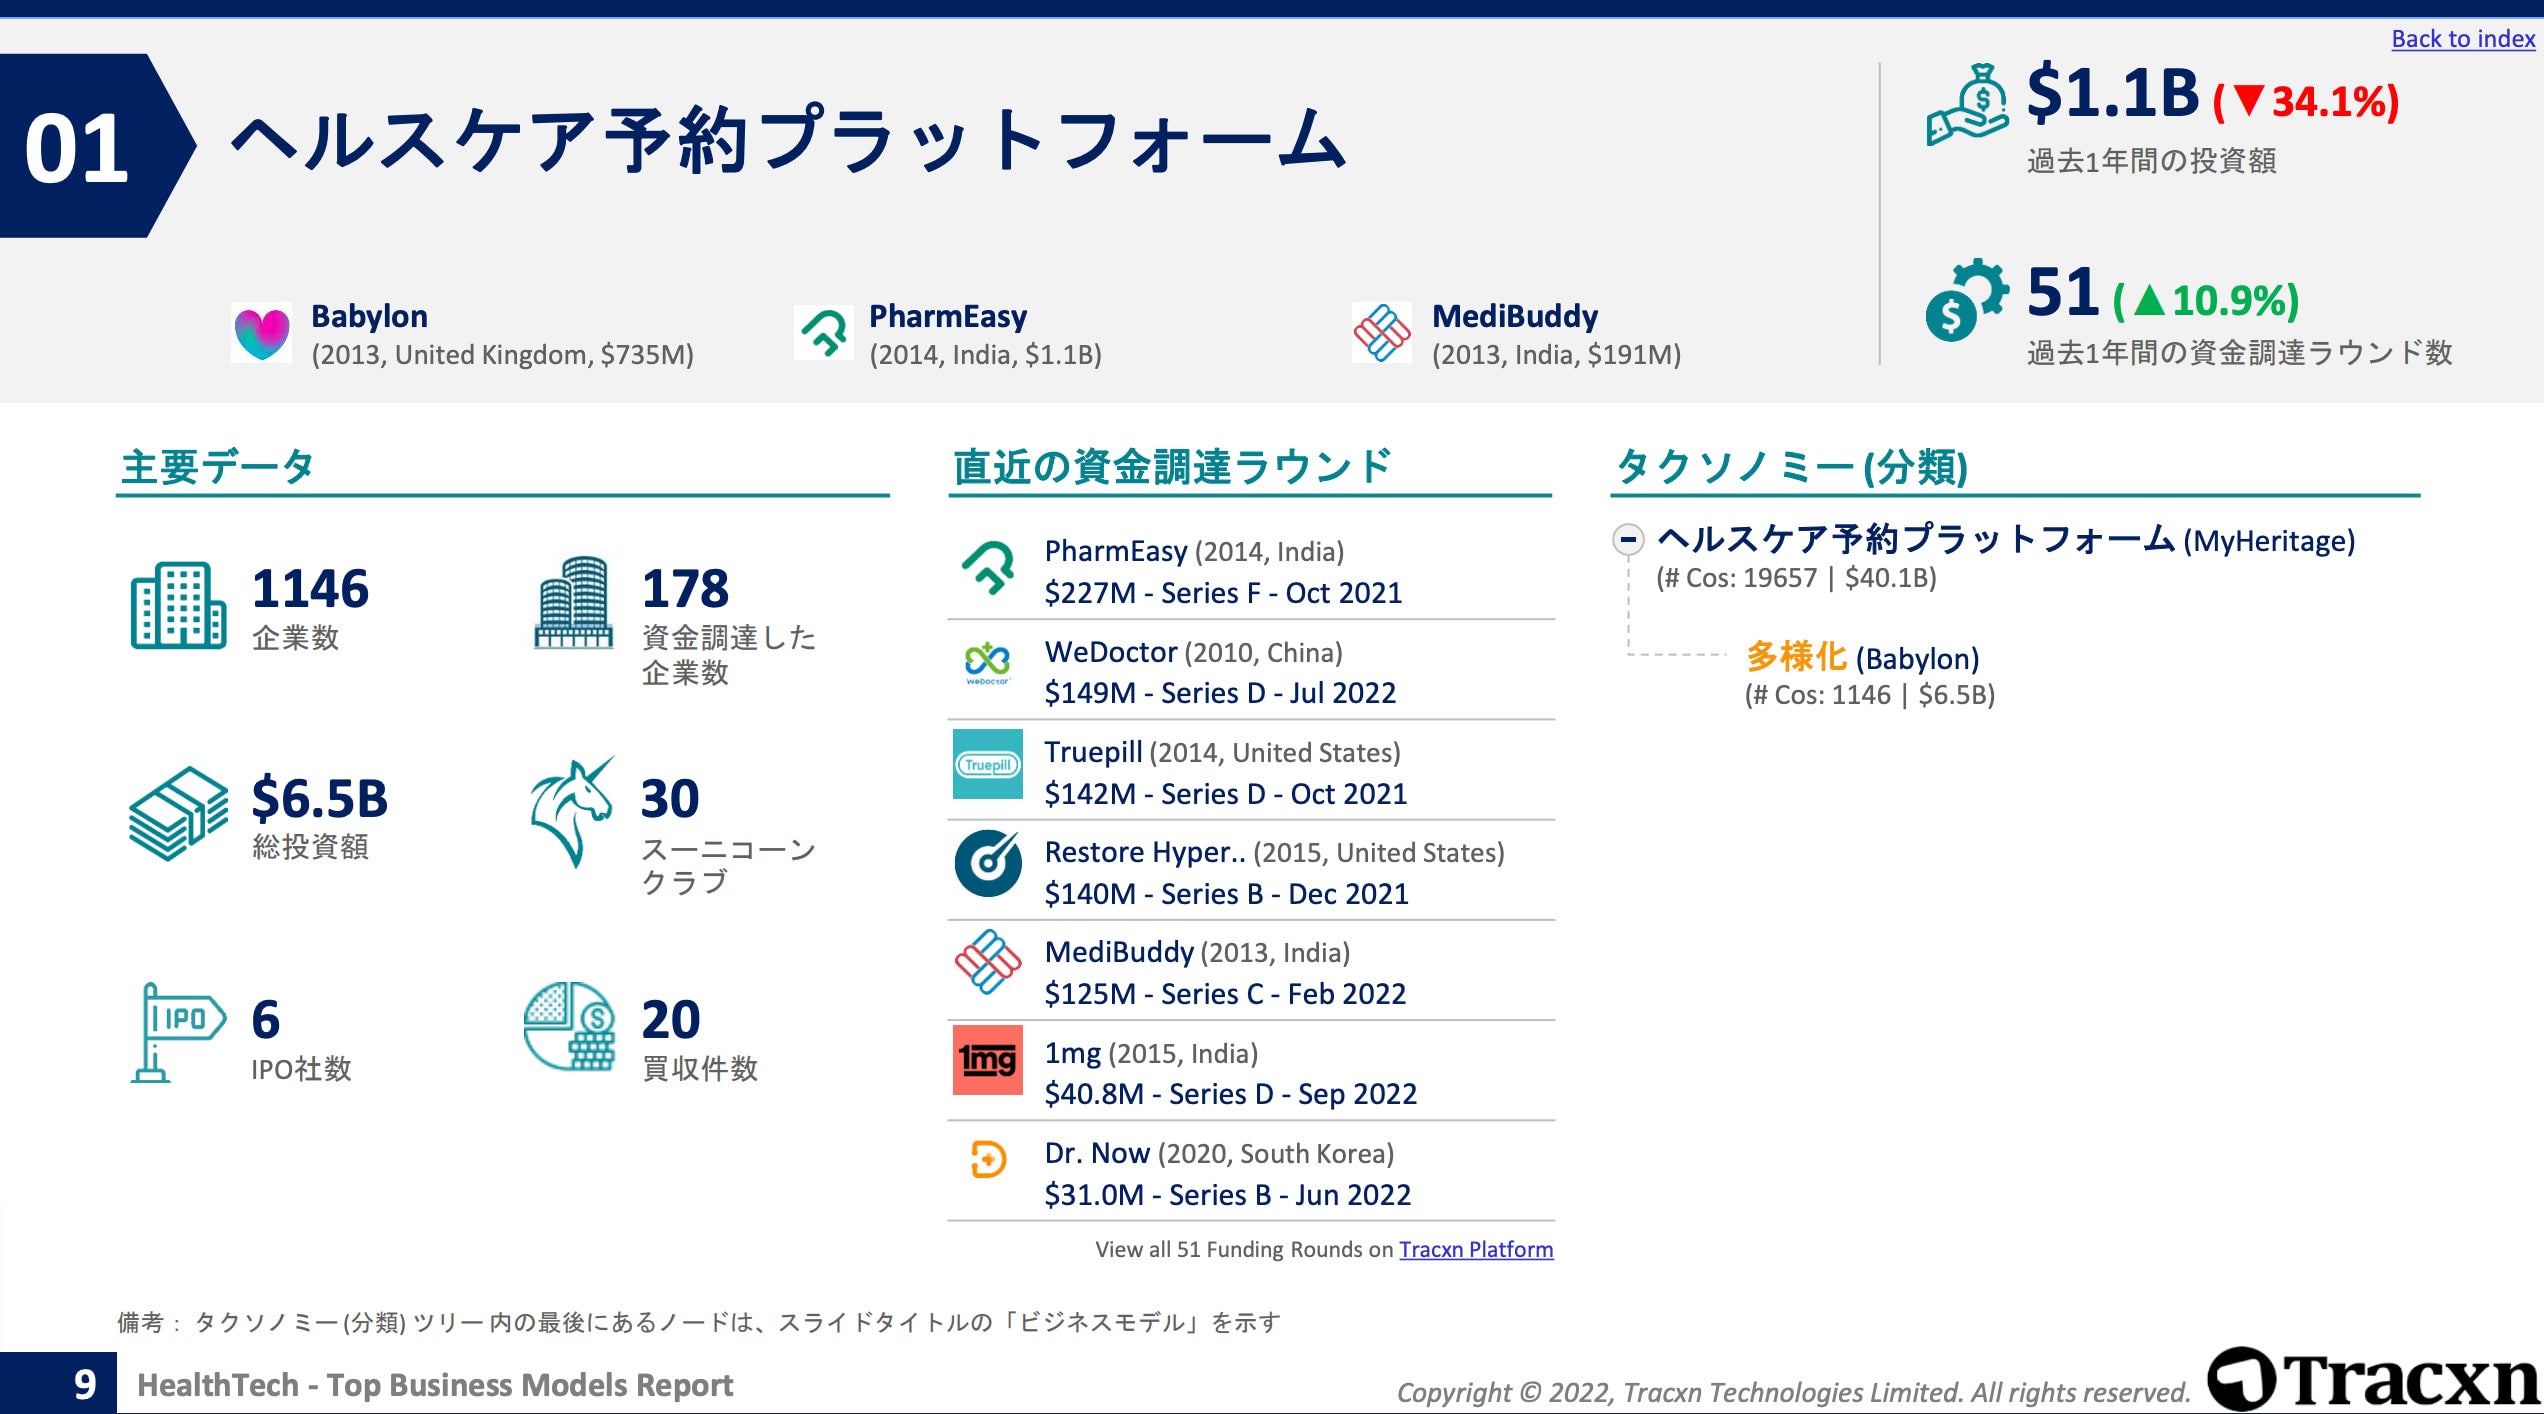Open the Tracxn Platform link
This screenshot has width=2544, height=1414.
click(x=1475, y=1249)
